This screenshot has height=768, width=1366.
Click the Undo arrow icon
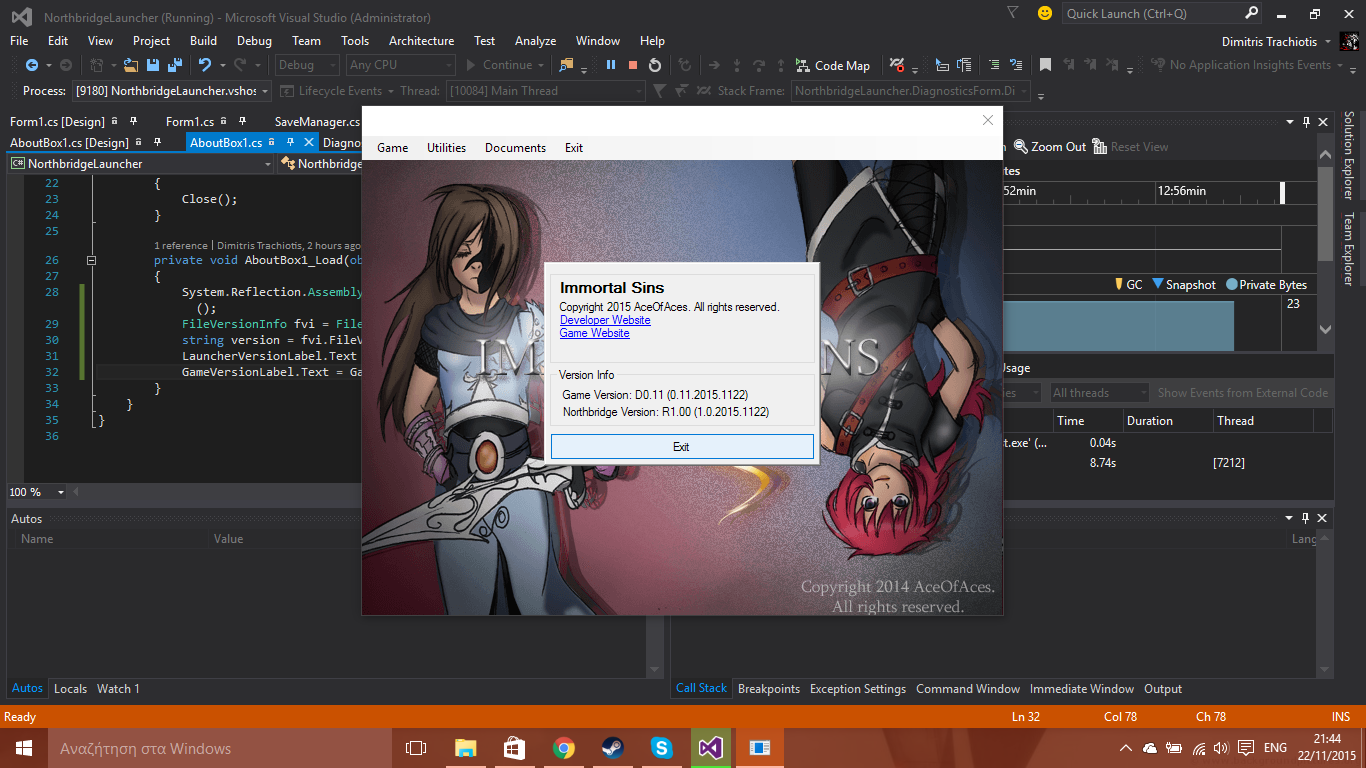(204, 65)
